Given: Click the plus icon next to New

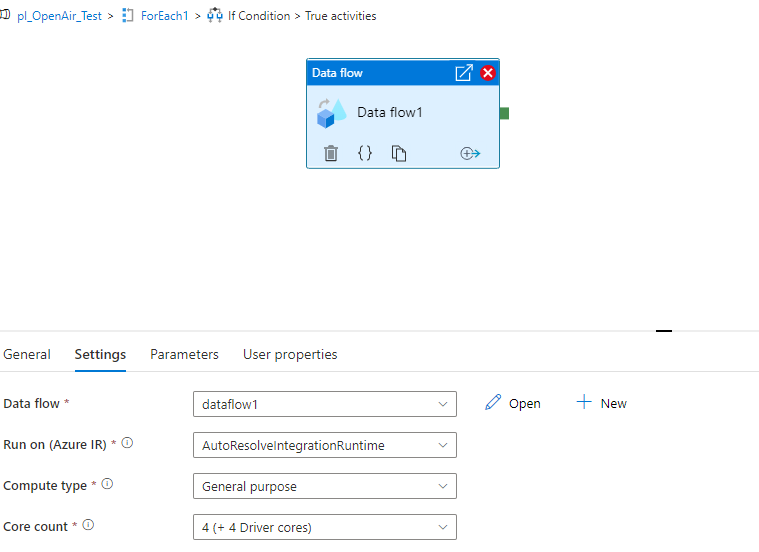Looking at the screenshot, I should coord(584,402).
